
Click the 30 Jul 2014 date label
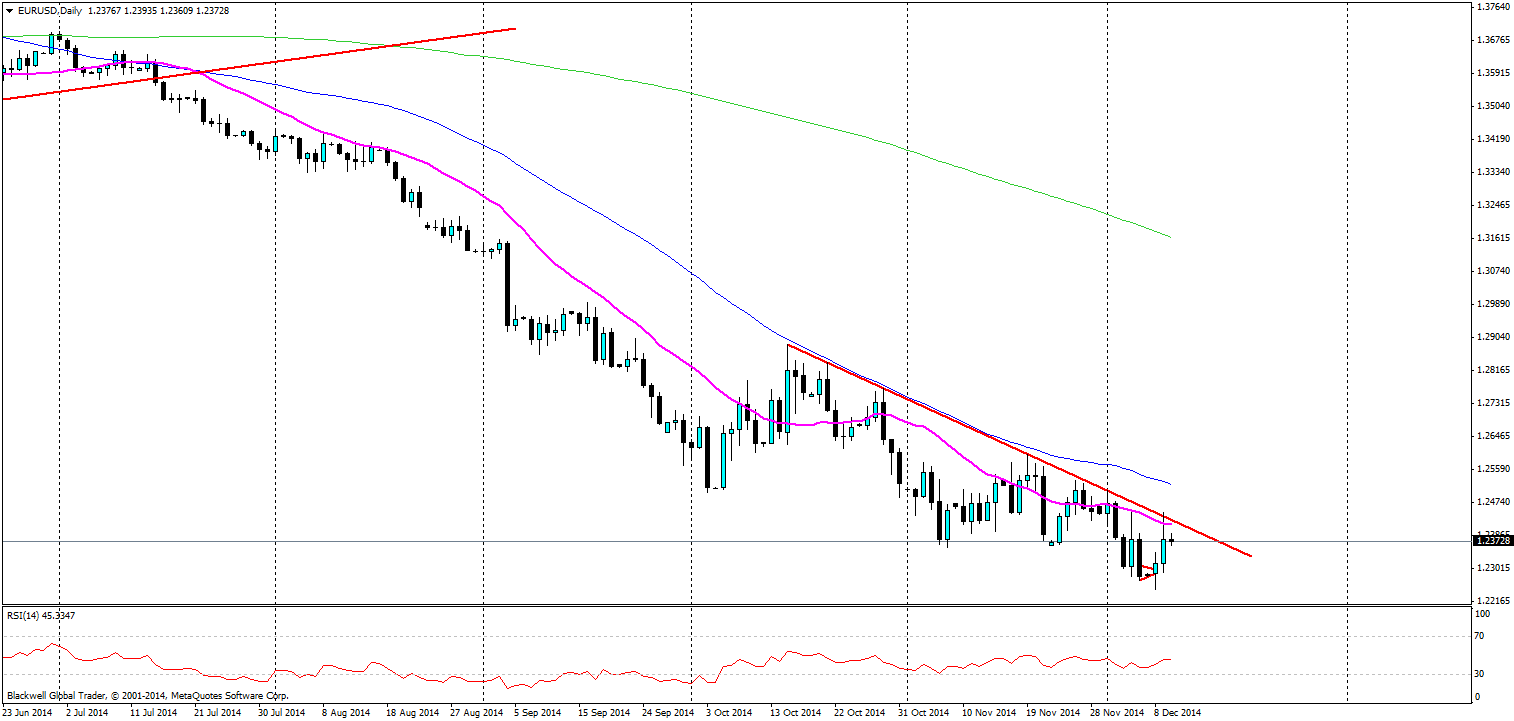[x=281, y=713]
